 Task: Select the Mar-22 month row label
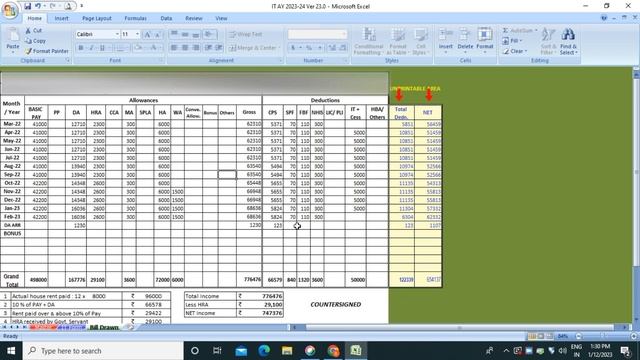12,124
